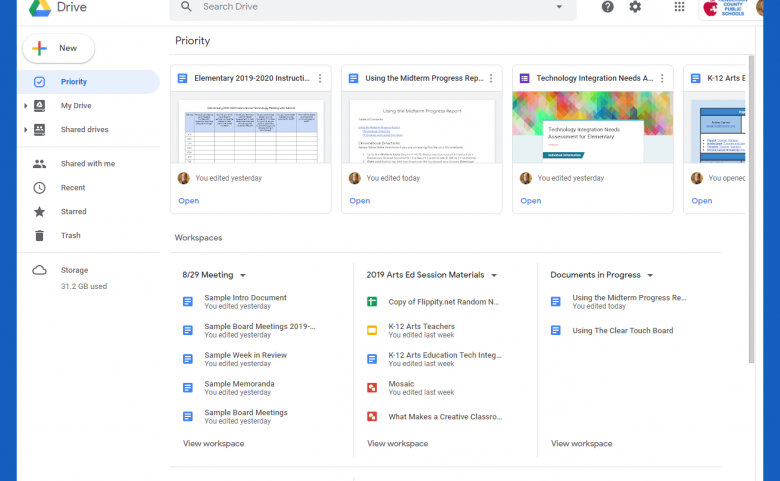Click the New button

pyautogui.click(x=58, y=48)
